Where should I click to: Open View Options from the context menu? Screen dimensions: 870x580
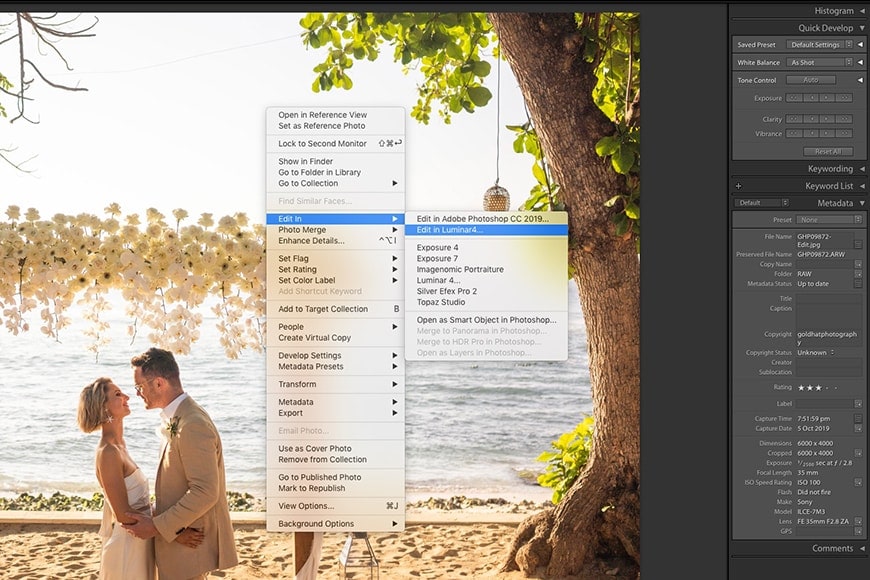pyautogui.click(x=335, y=506)
